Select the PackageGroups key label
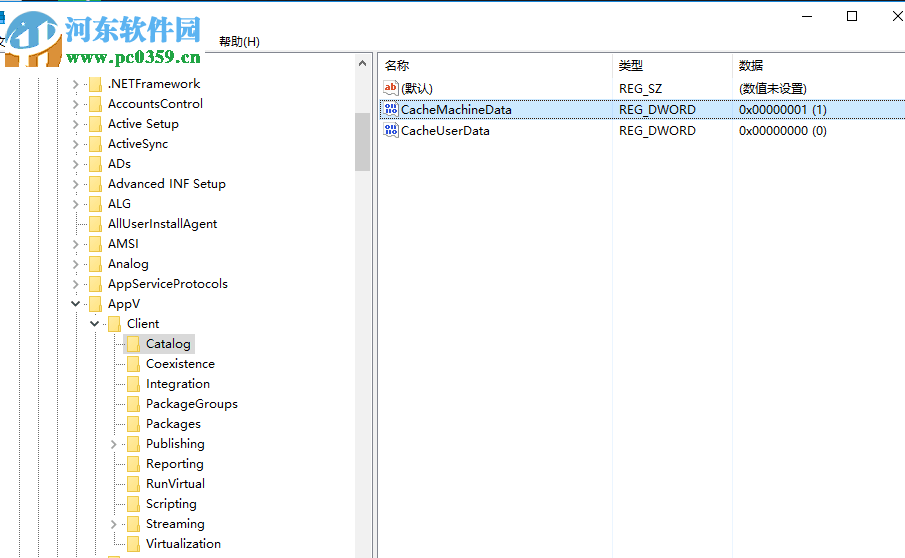The image size is (905, 558). (192, 404)
